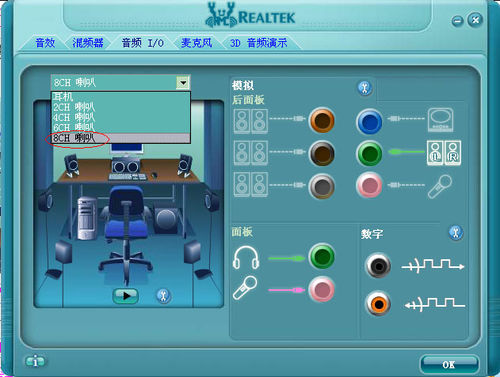Screen dimensions: 500x377
Task: Open the 音效 tab
Action: coord(45,43)
